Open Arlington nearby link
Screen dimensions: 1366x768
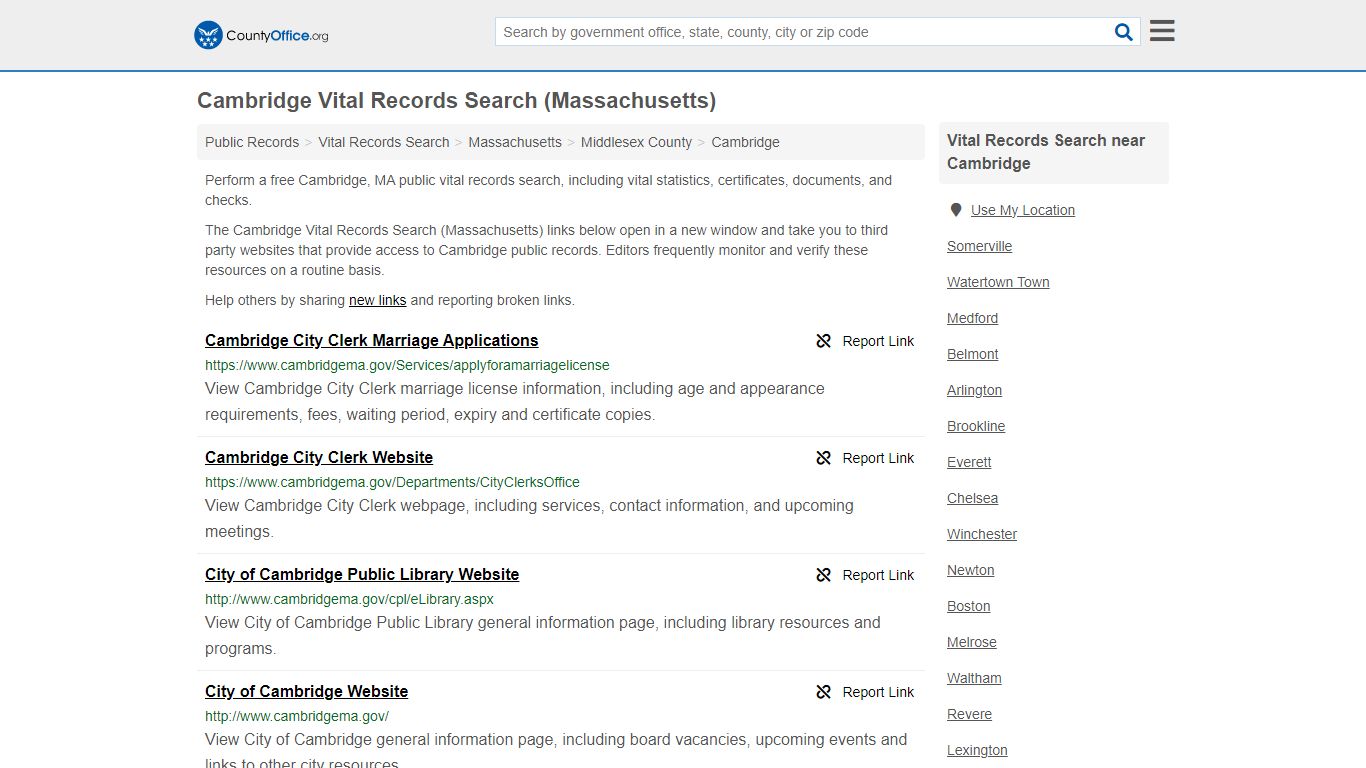[974, 390]
